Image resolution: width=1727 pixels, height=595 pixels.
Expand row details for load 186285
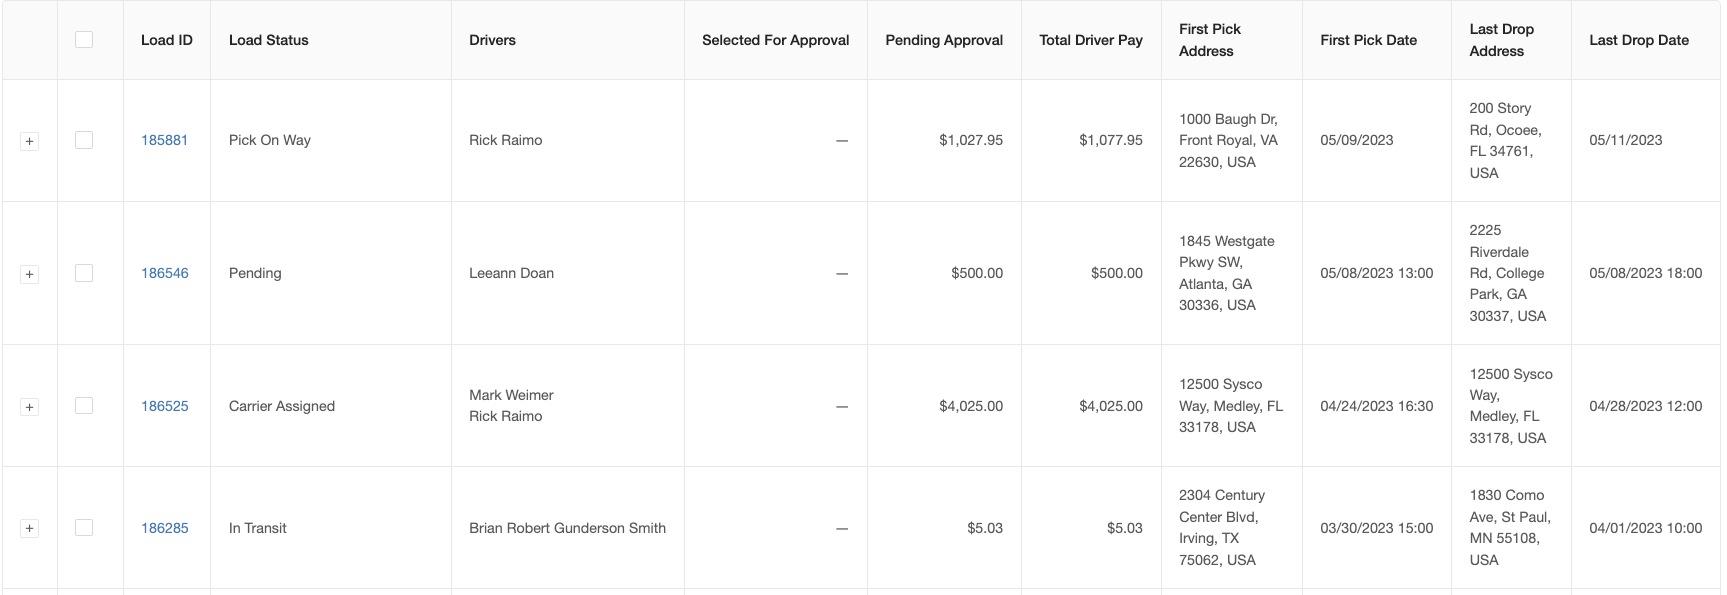(x=30, y=528)
